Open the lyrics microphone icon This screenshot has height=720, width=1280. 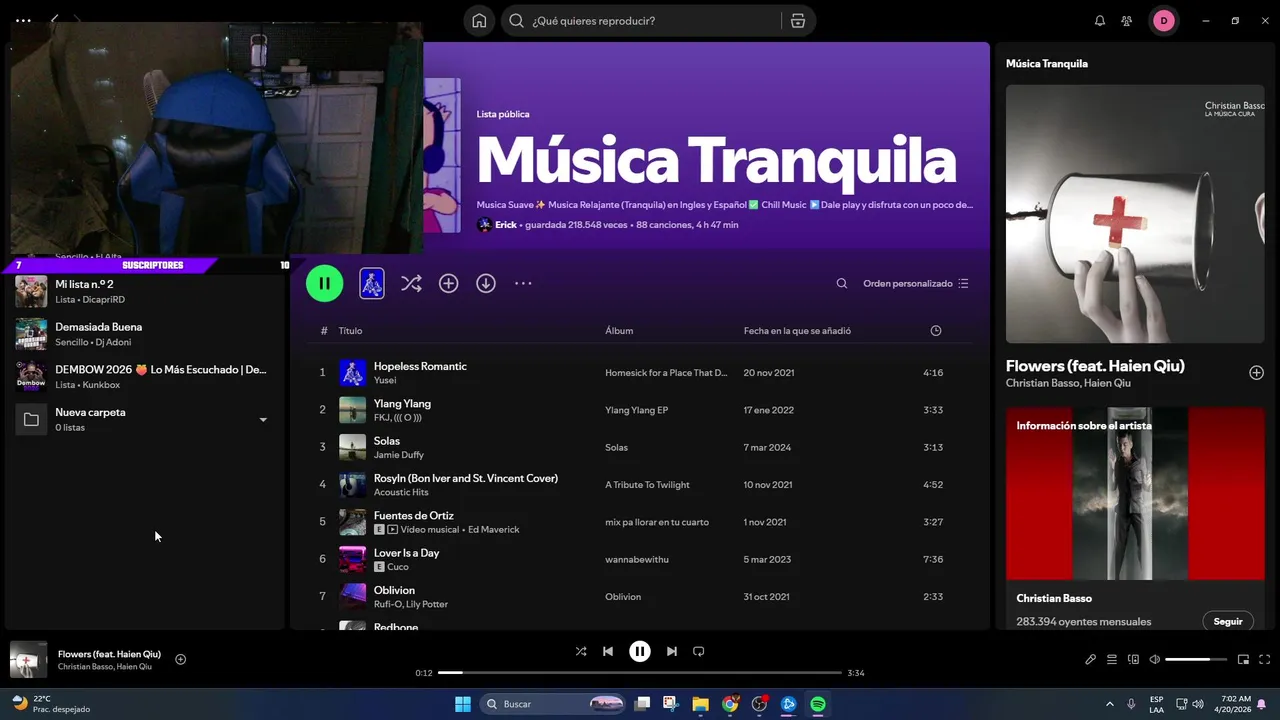tap(1091, 659)
